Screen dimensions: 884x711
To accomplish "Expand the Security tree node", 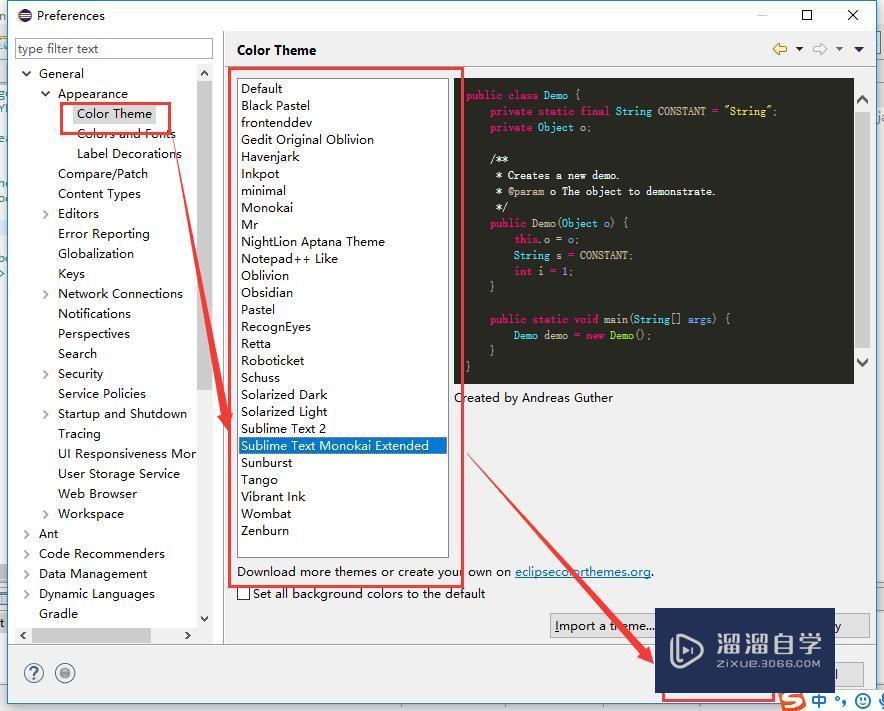I will point(46,374).
